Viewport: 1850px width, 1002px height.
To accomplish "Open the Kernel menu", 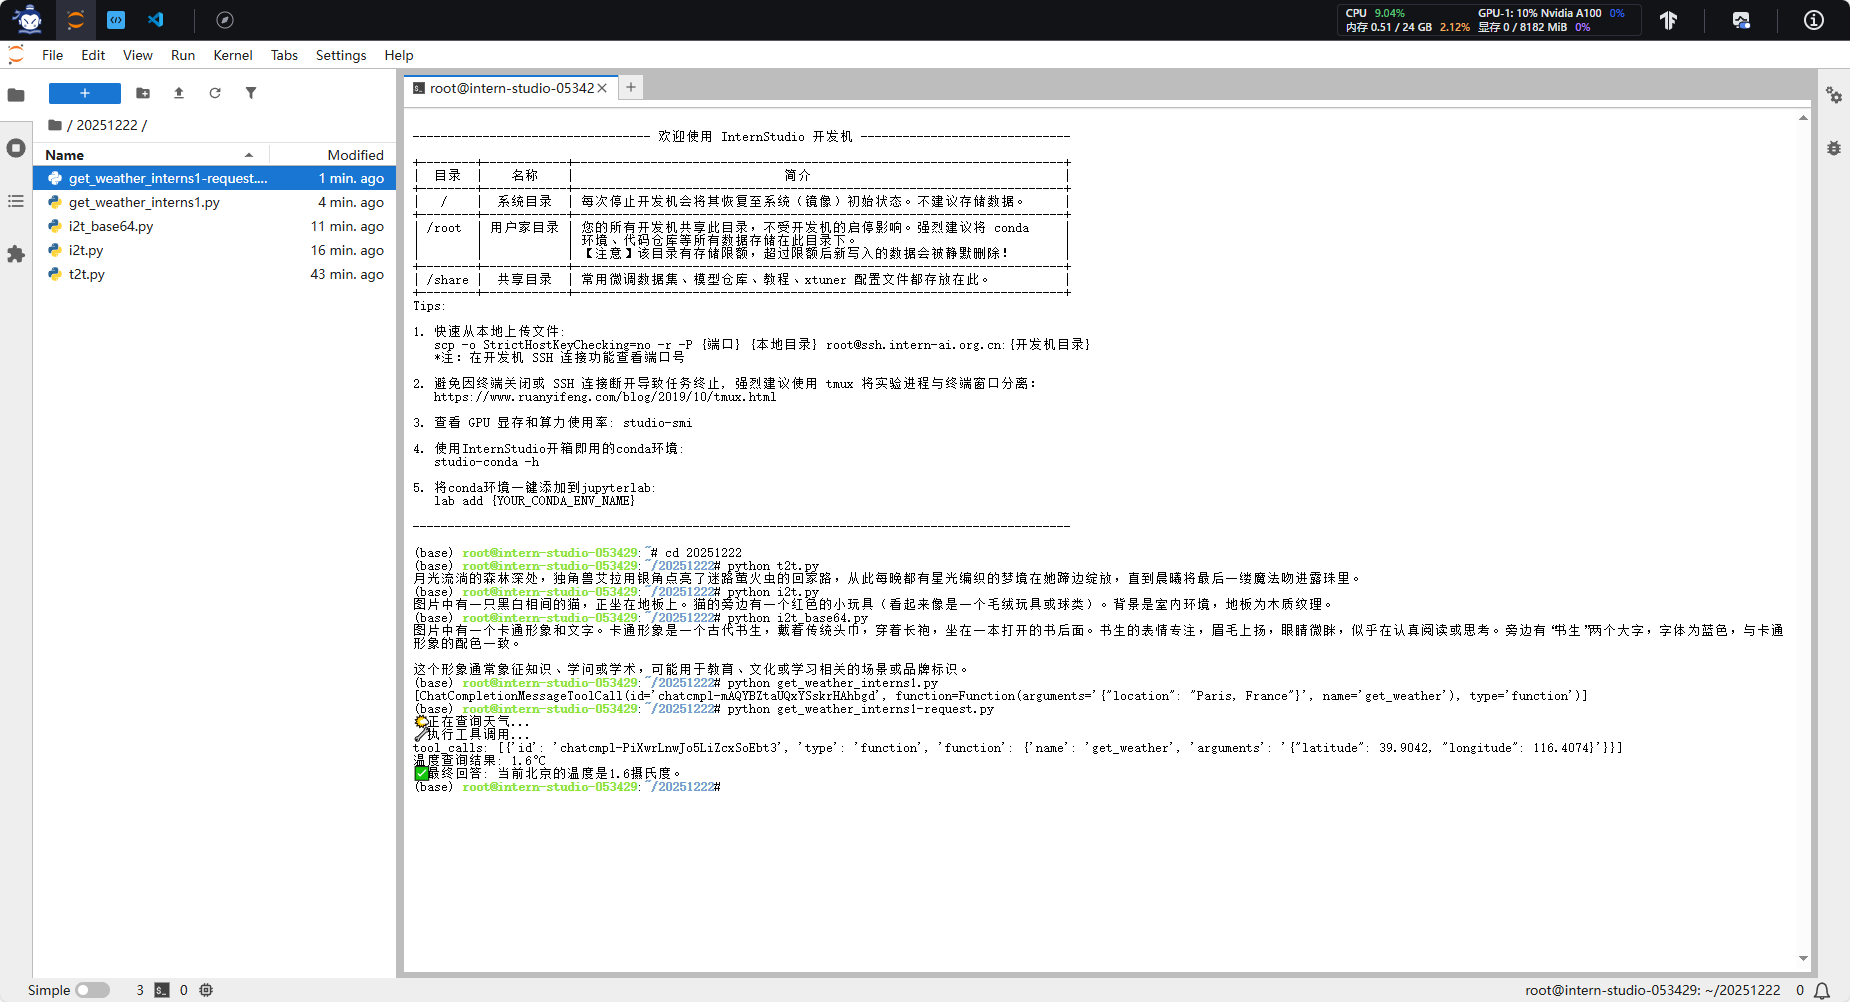I will pos(232,55).
